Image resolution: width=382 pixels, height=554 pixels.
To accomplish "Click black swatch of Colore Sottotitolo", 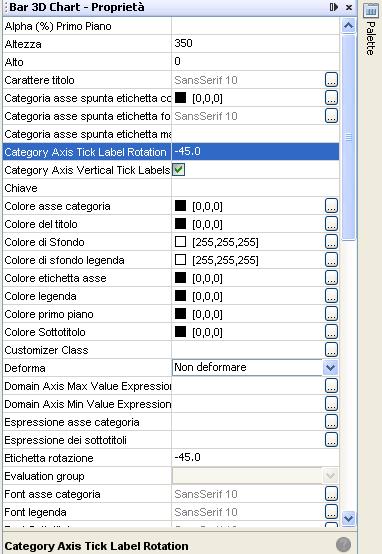I will [180, 332].
